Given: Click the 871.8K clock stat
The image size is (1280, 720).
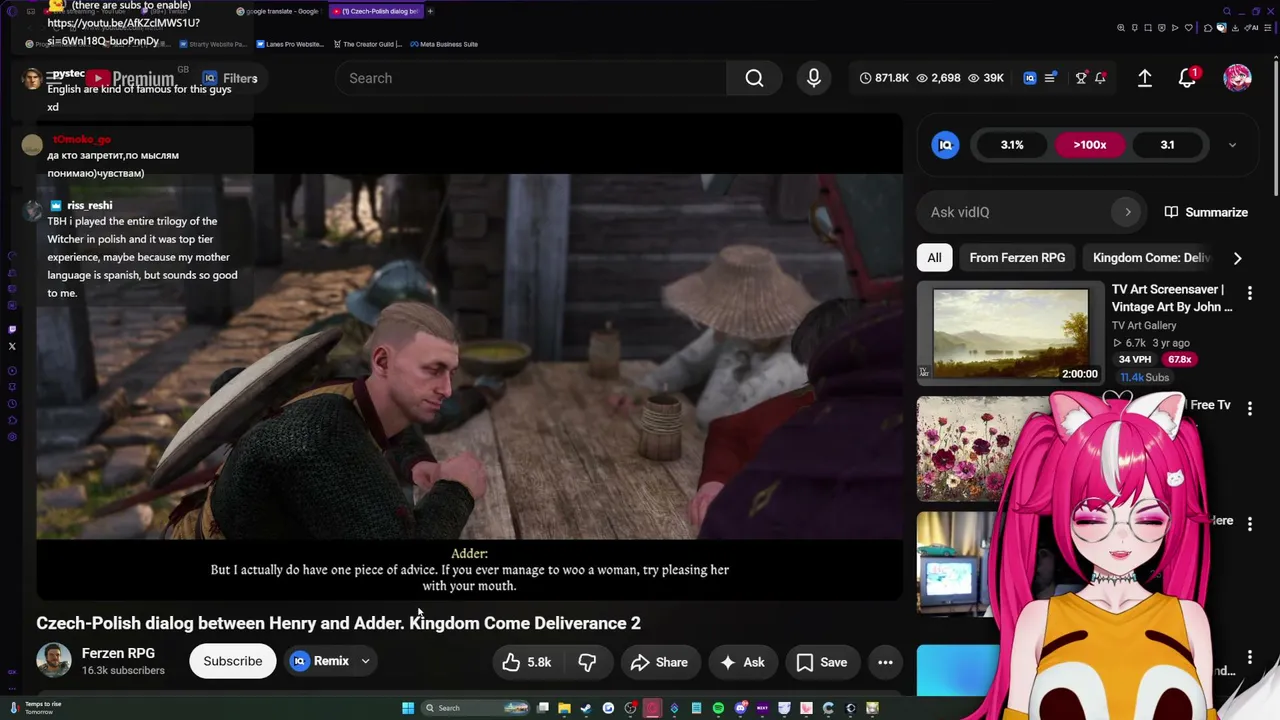Looking at the screenshot, I should coord(884,78).
